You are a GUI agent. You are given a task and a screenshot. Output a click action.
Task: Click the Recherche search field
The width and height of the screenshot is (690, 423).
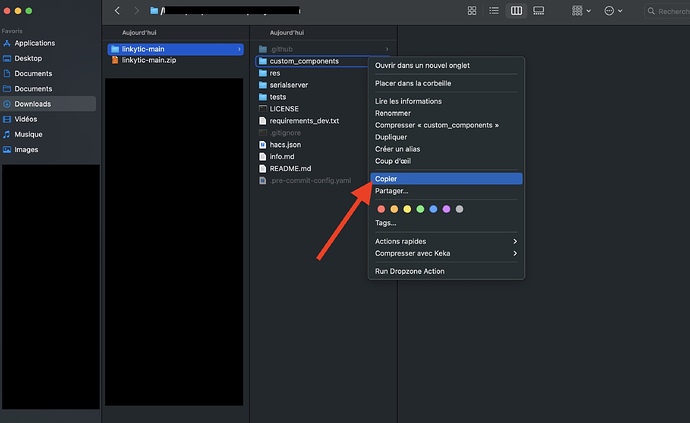click(x=667, y=11)
